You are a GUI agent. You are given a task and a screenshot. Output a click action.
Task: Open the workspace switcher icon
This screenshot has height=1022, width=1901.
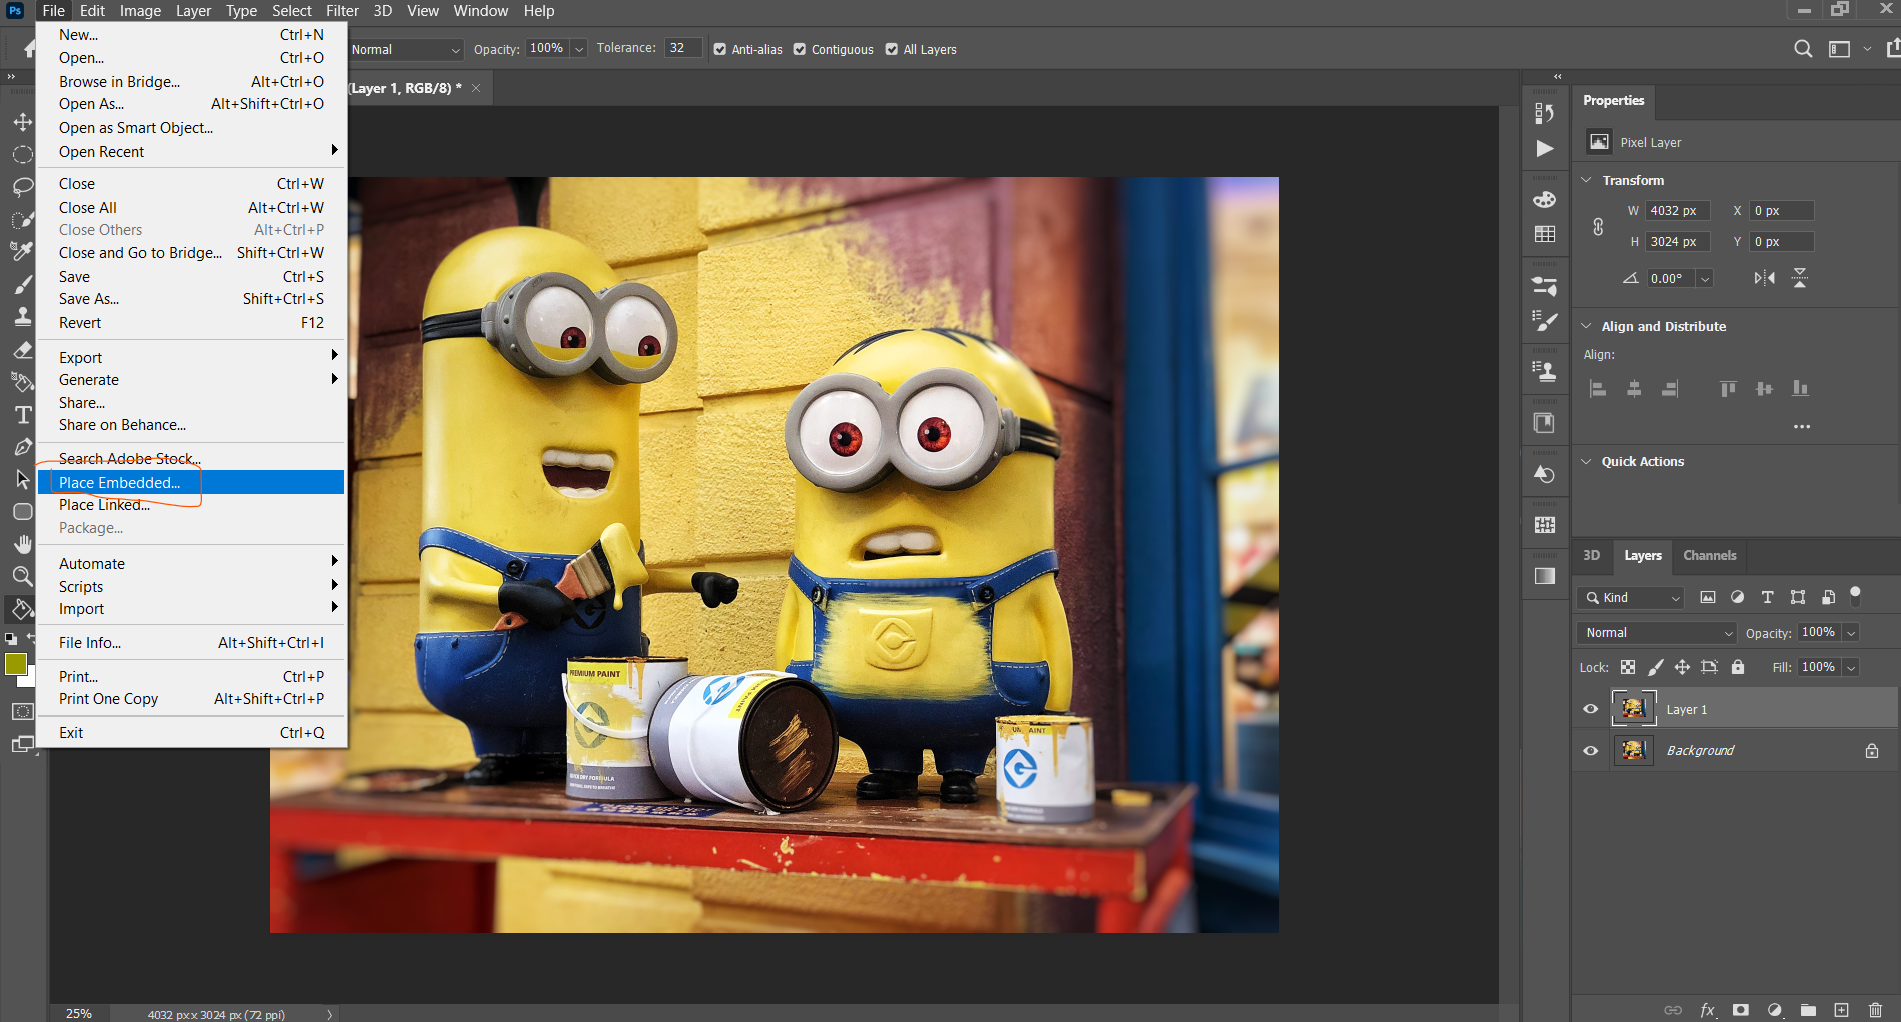click(1839, 49)
